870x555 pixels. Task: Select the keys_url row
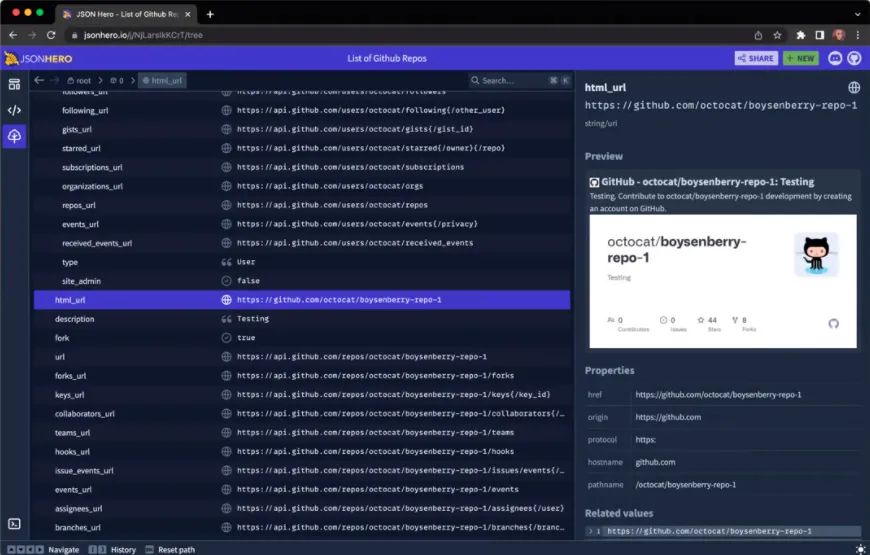point(302,395)
